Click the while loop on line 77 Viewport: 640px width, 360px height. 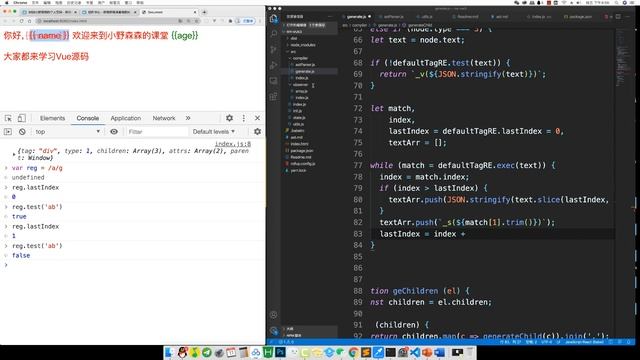[462, 165]
